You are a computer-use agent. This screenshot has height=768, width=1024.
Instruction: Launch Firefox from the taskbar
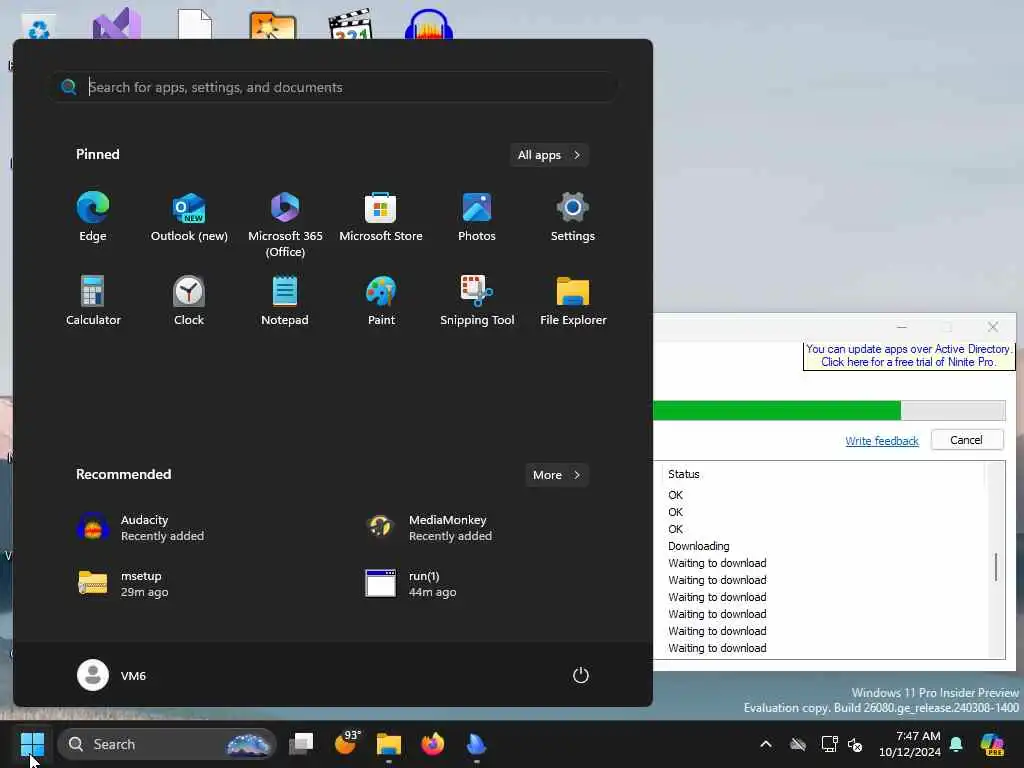coord(432,744)
